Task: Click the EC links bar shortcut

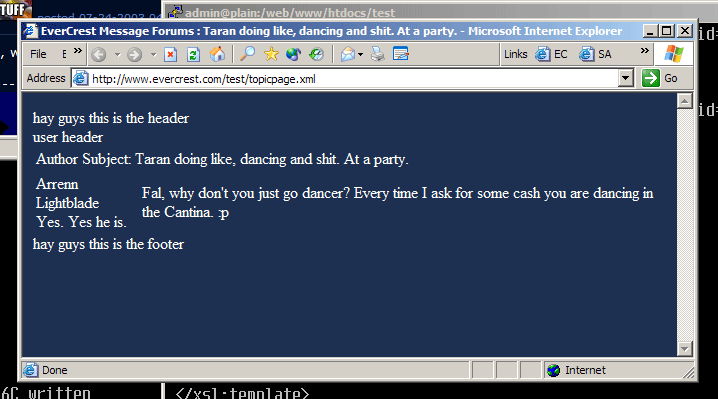Action: point(551,54)
